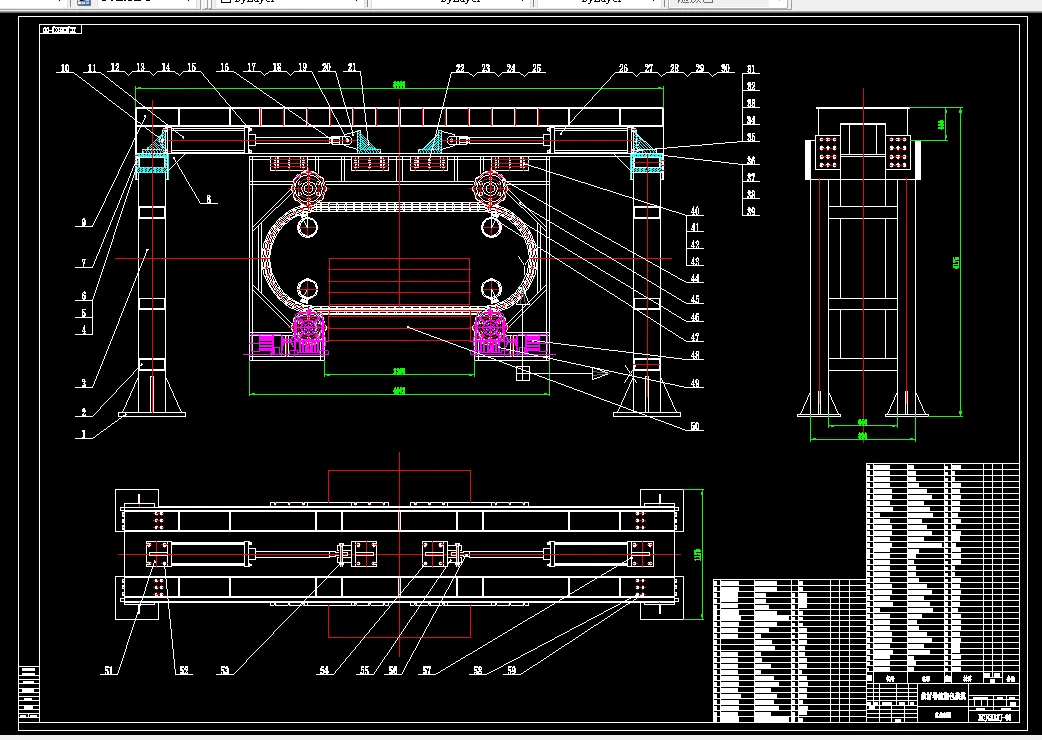The height and width of the screenshot is (740, 1042).
Task: Click part callout 8 under beam
Action: pos(208,199)
